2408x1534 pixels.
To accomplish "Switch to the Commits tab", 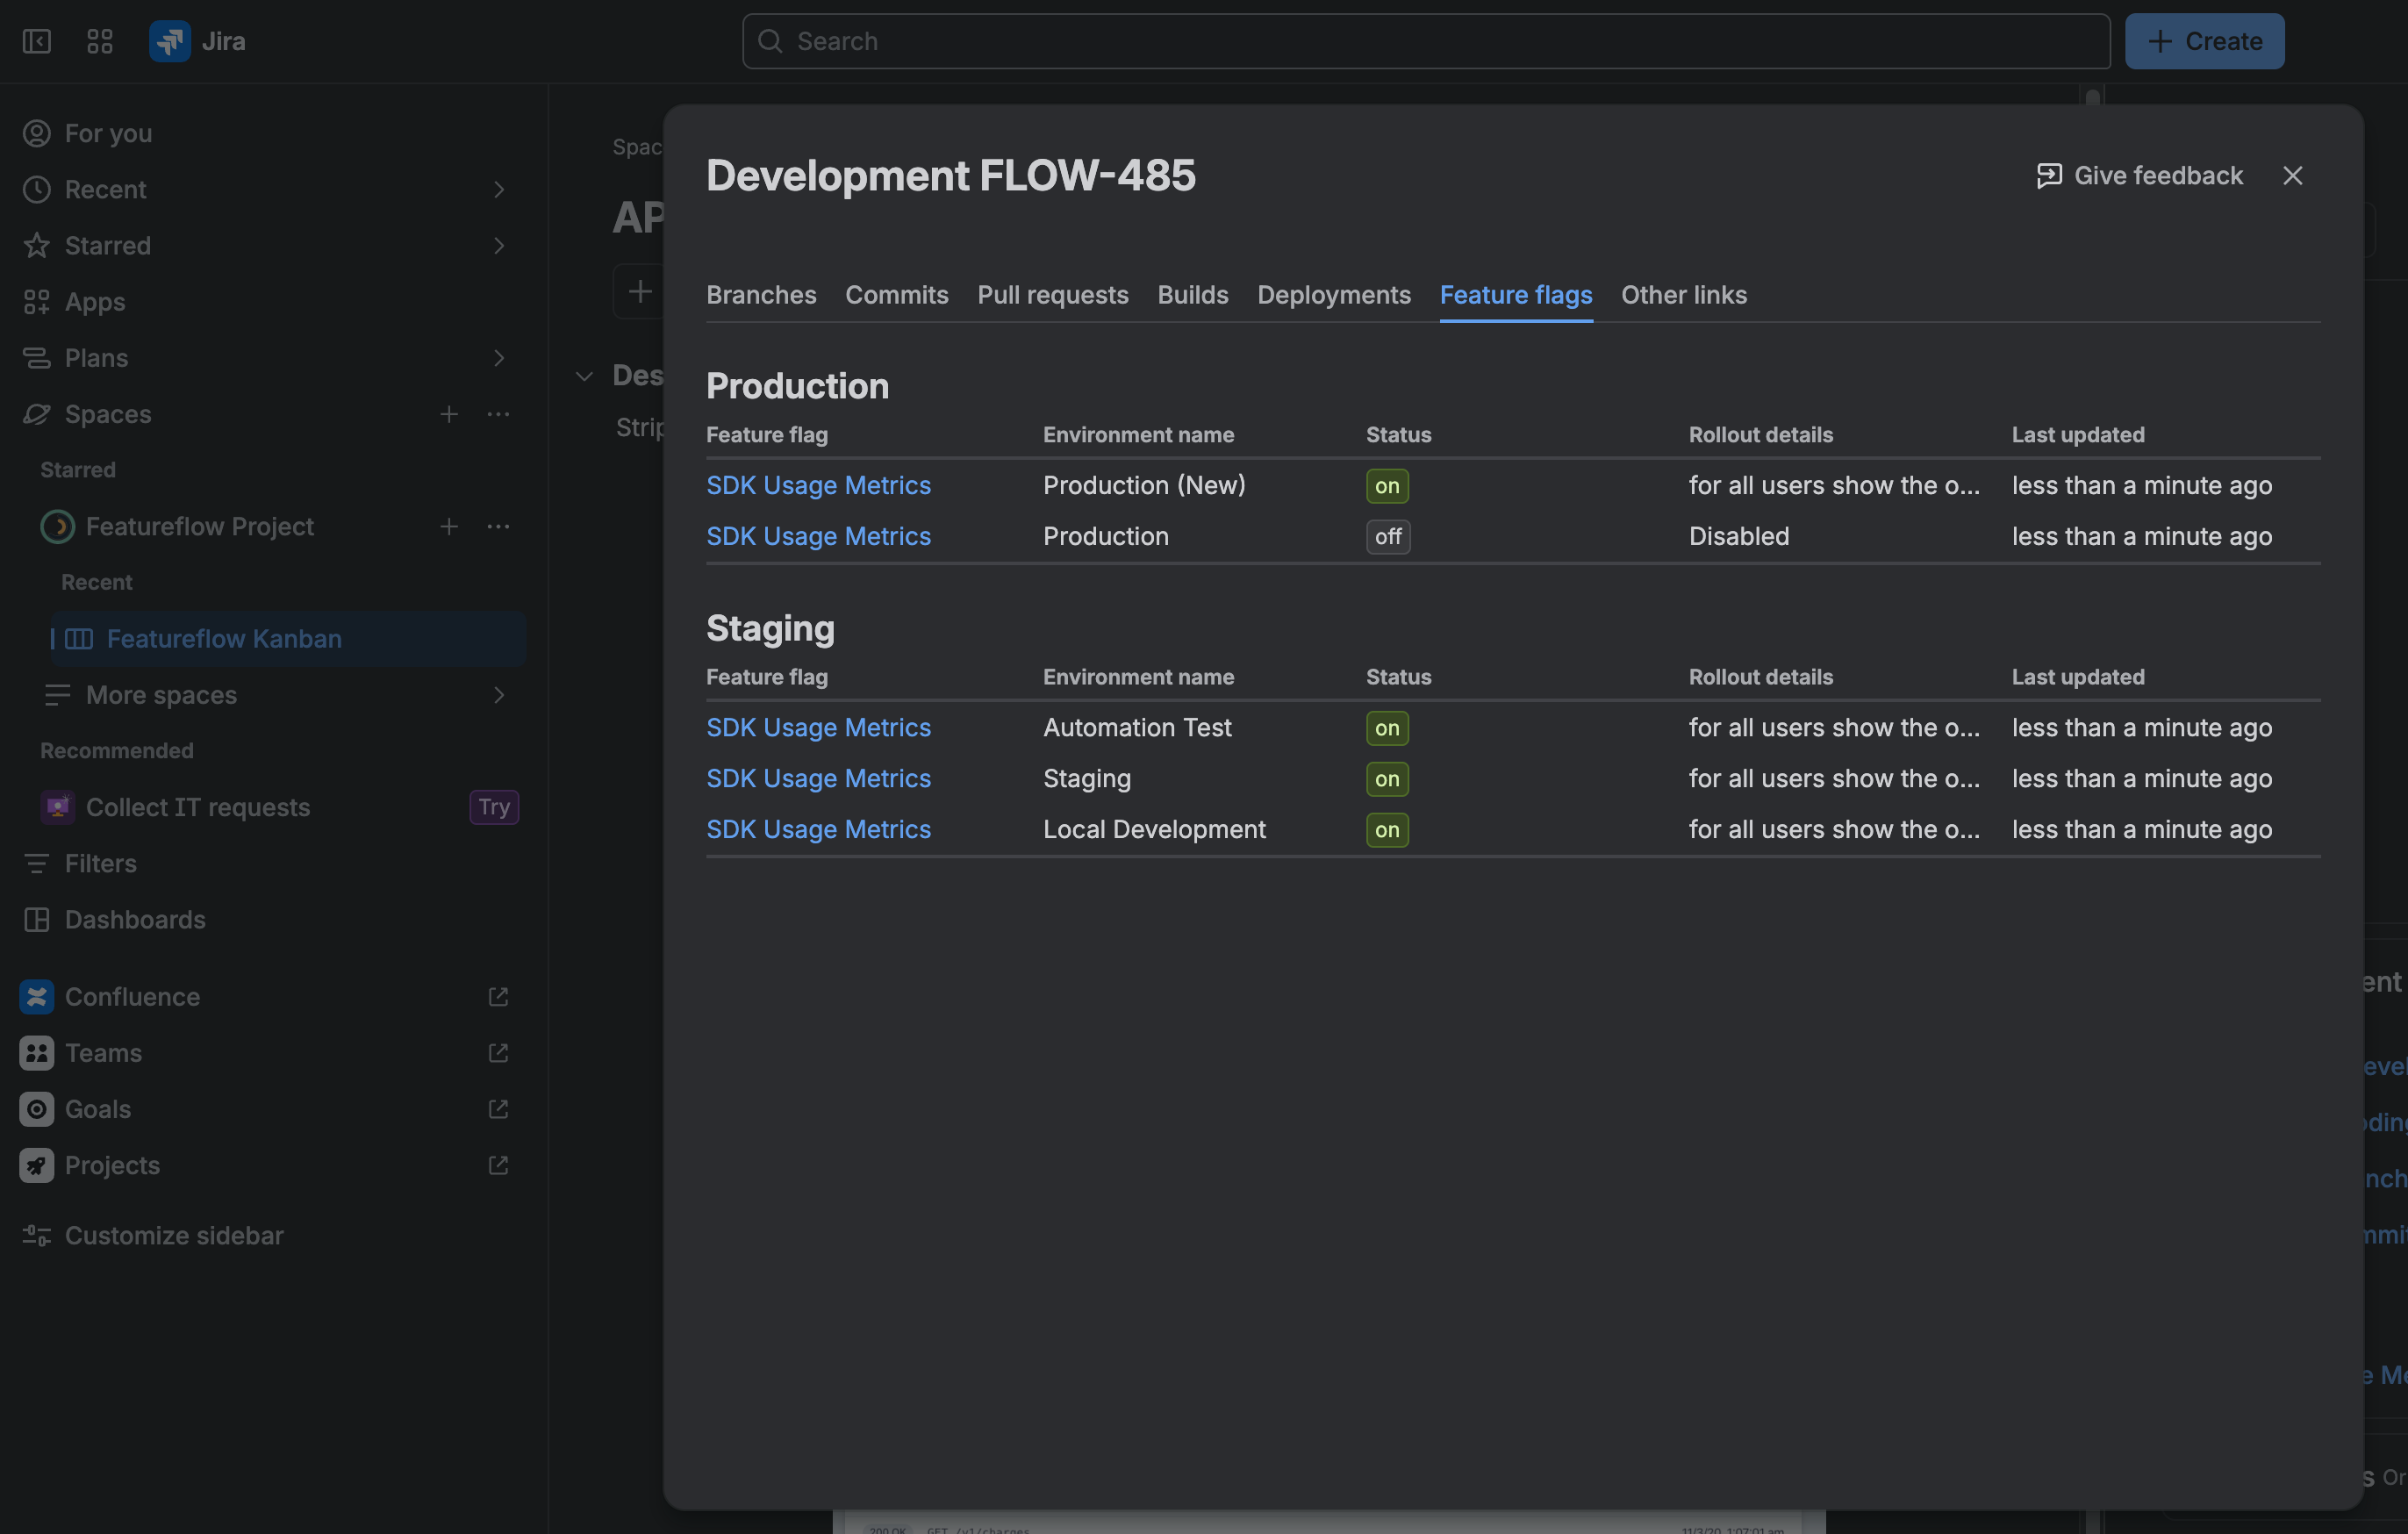I will [897, 294].
